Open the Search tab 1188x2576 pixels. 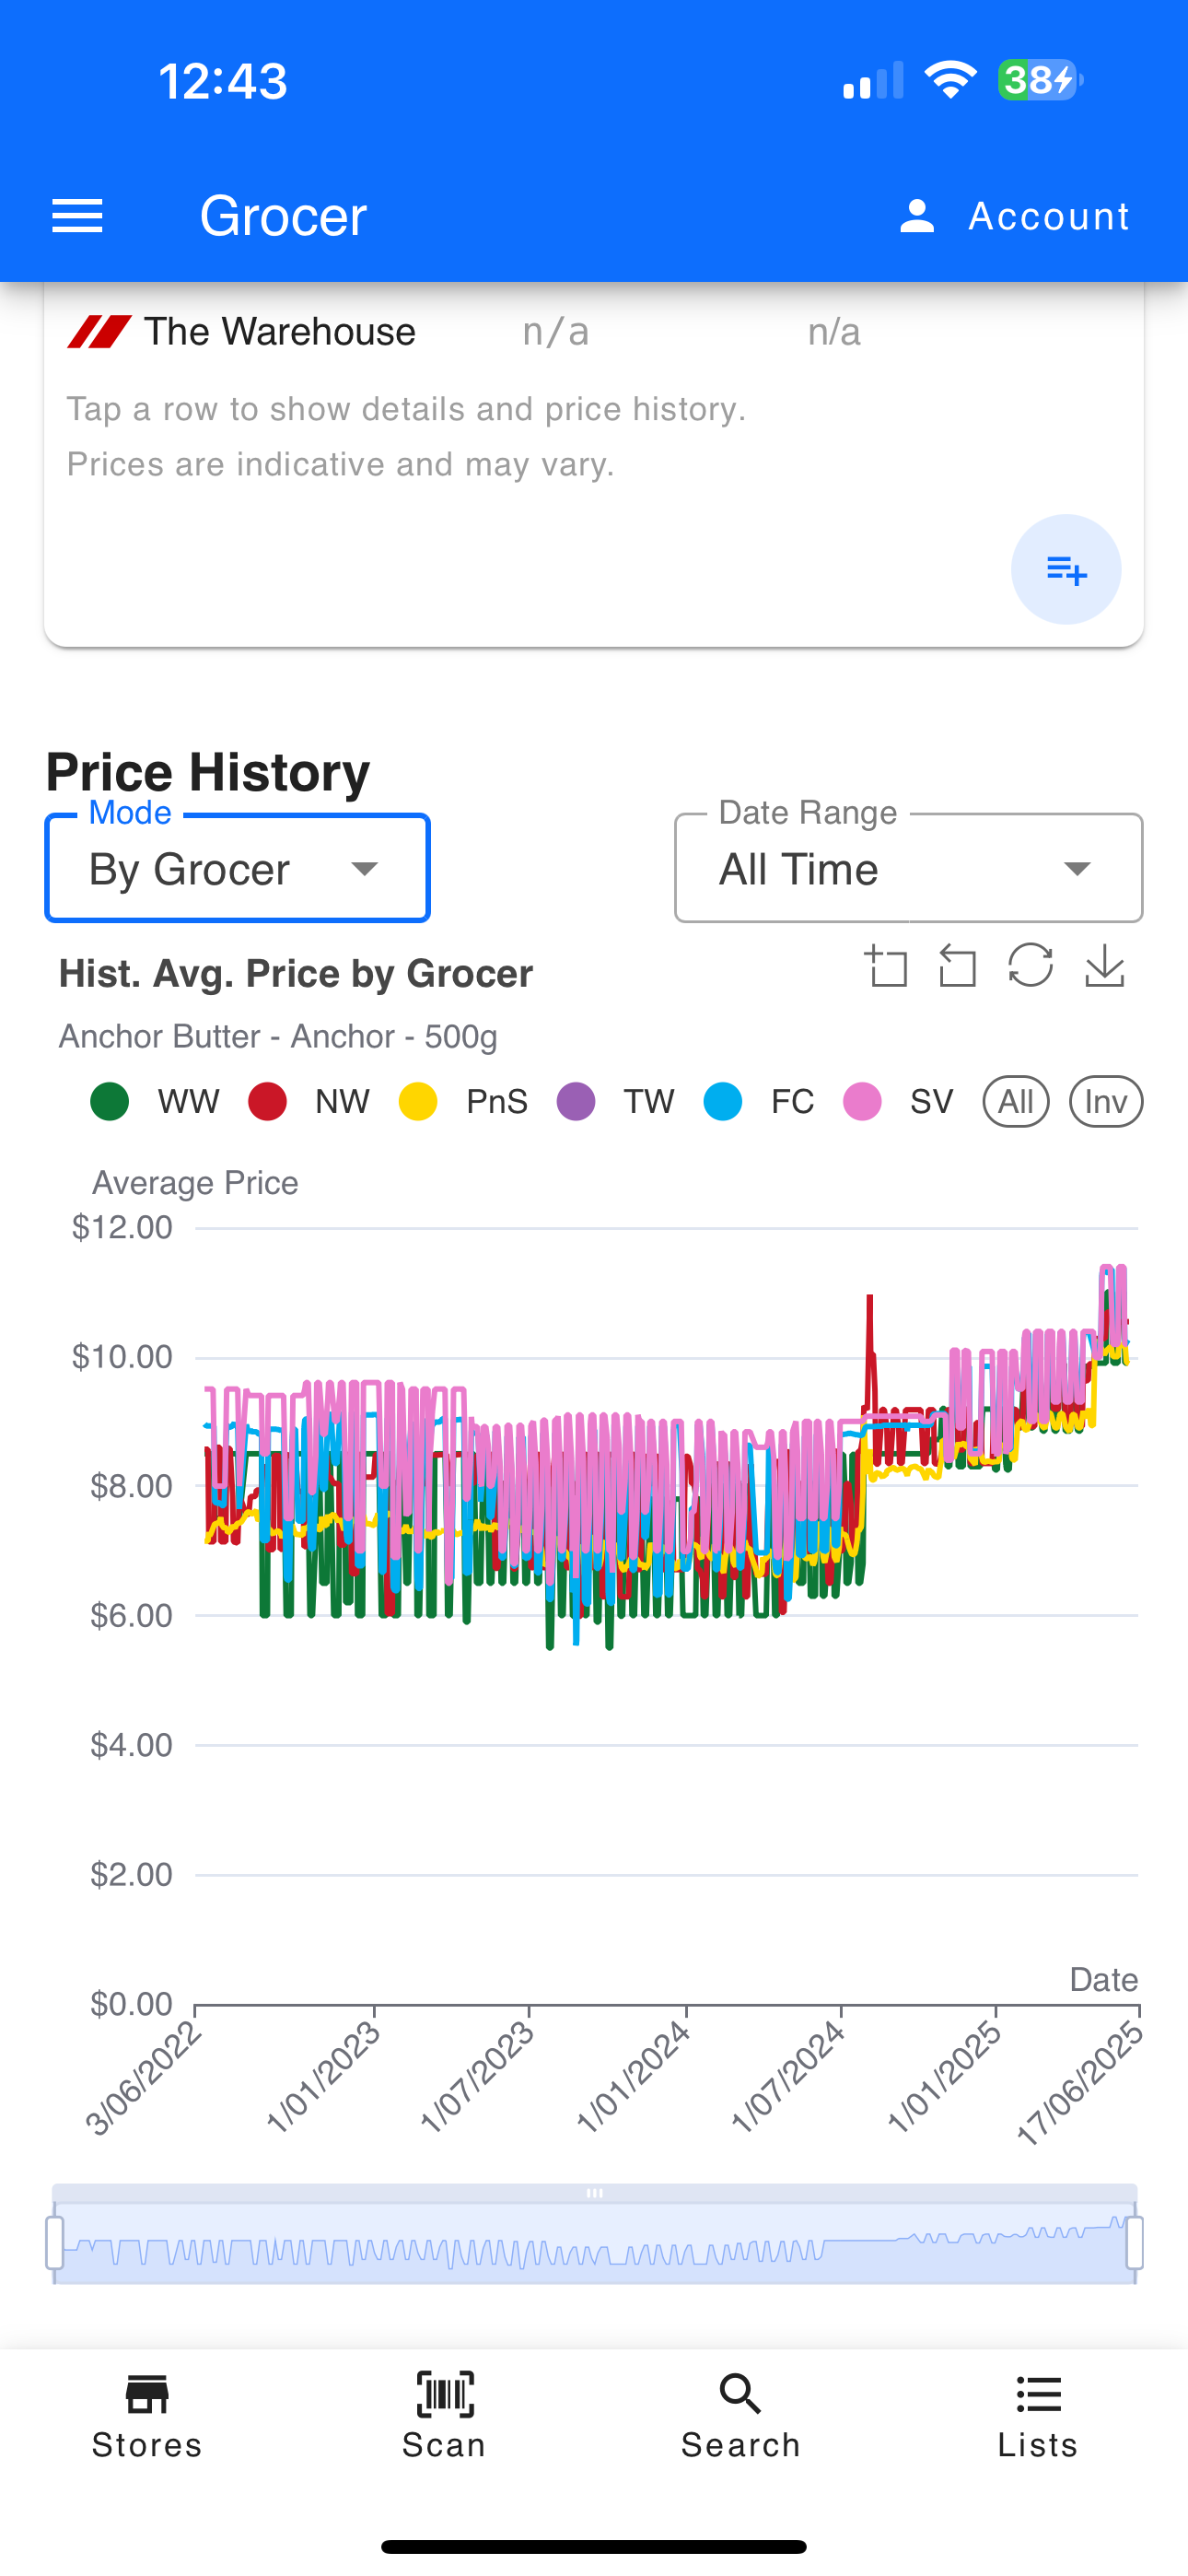coord(741,2414)
